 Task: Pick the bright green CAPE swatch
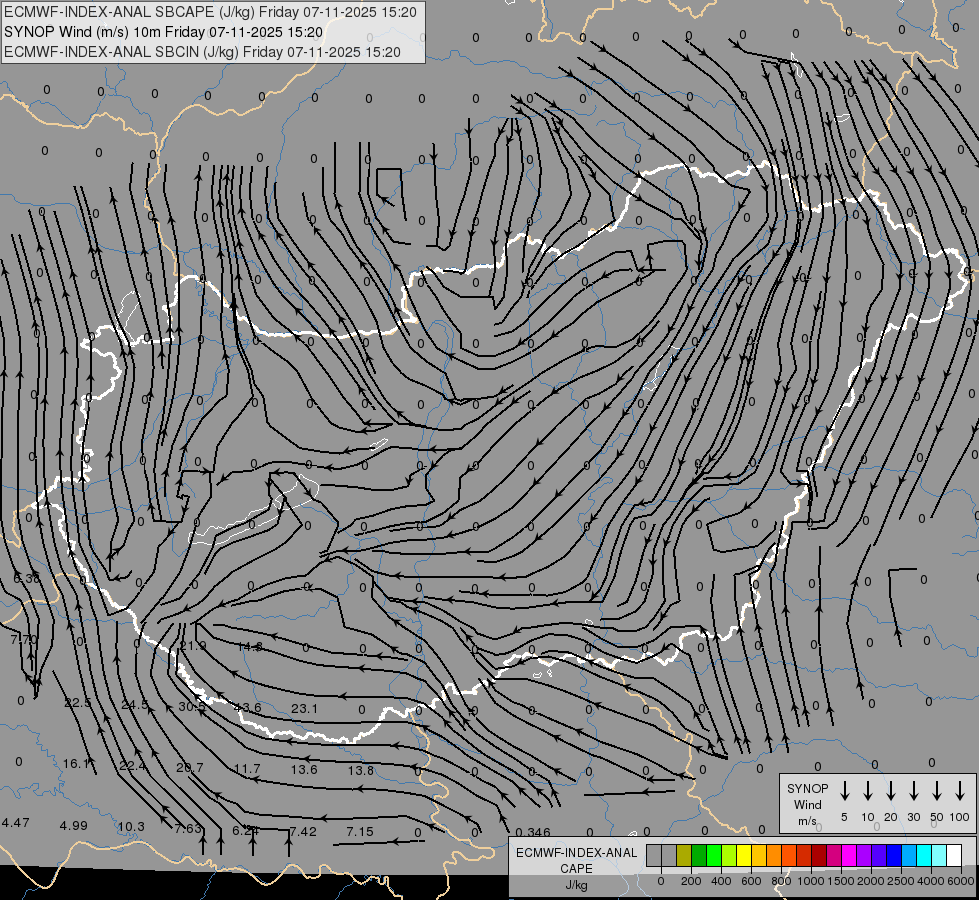pyautogui.click(x=714, y=856)
